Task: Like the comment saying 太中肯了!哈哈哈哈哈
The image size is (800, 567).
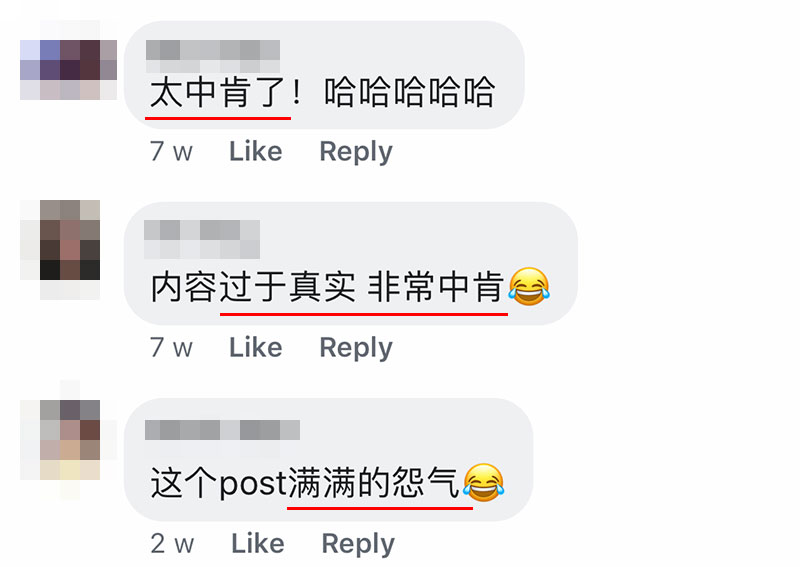Action: coord(256,151)
